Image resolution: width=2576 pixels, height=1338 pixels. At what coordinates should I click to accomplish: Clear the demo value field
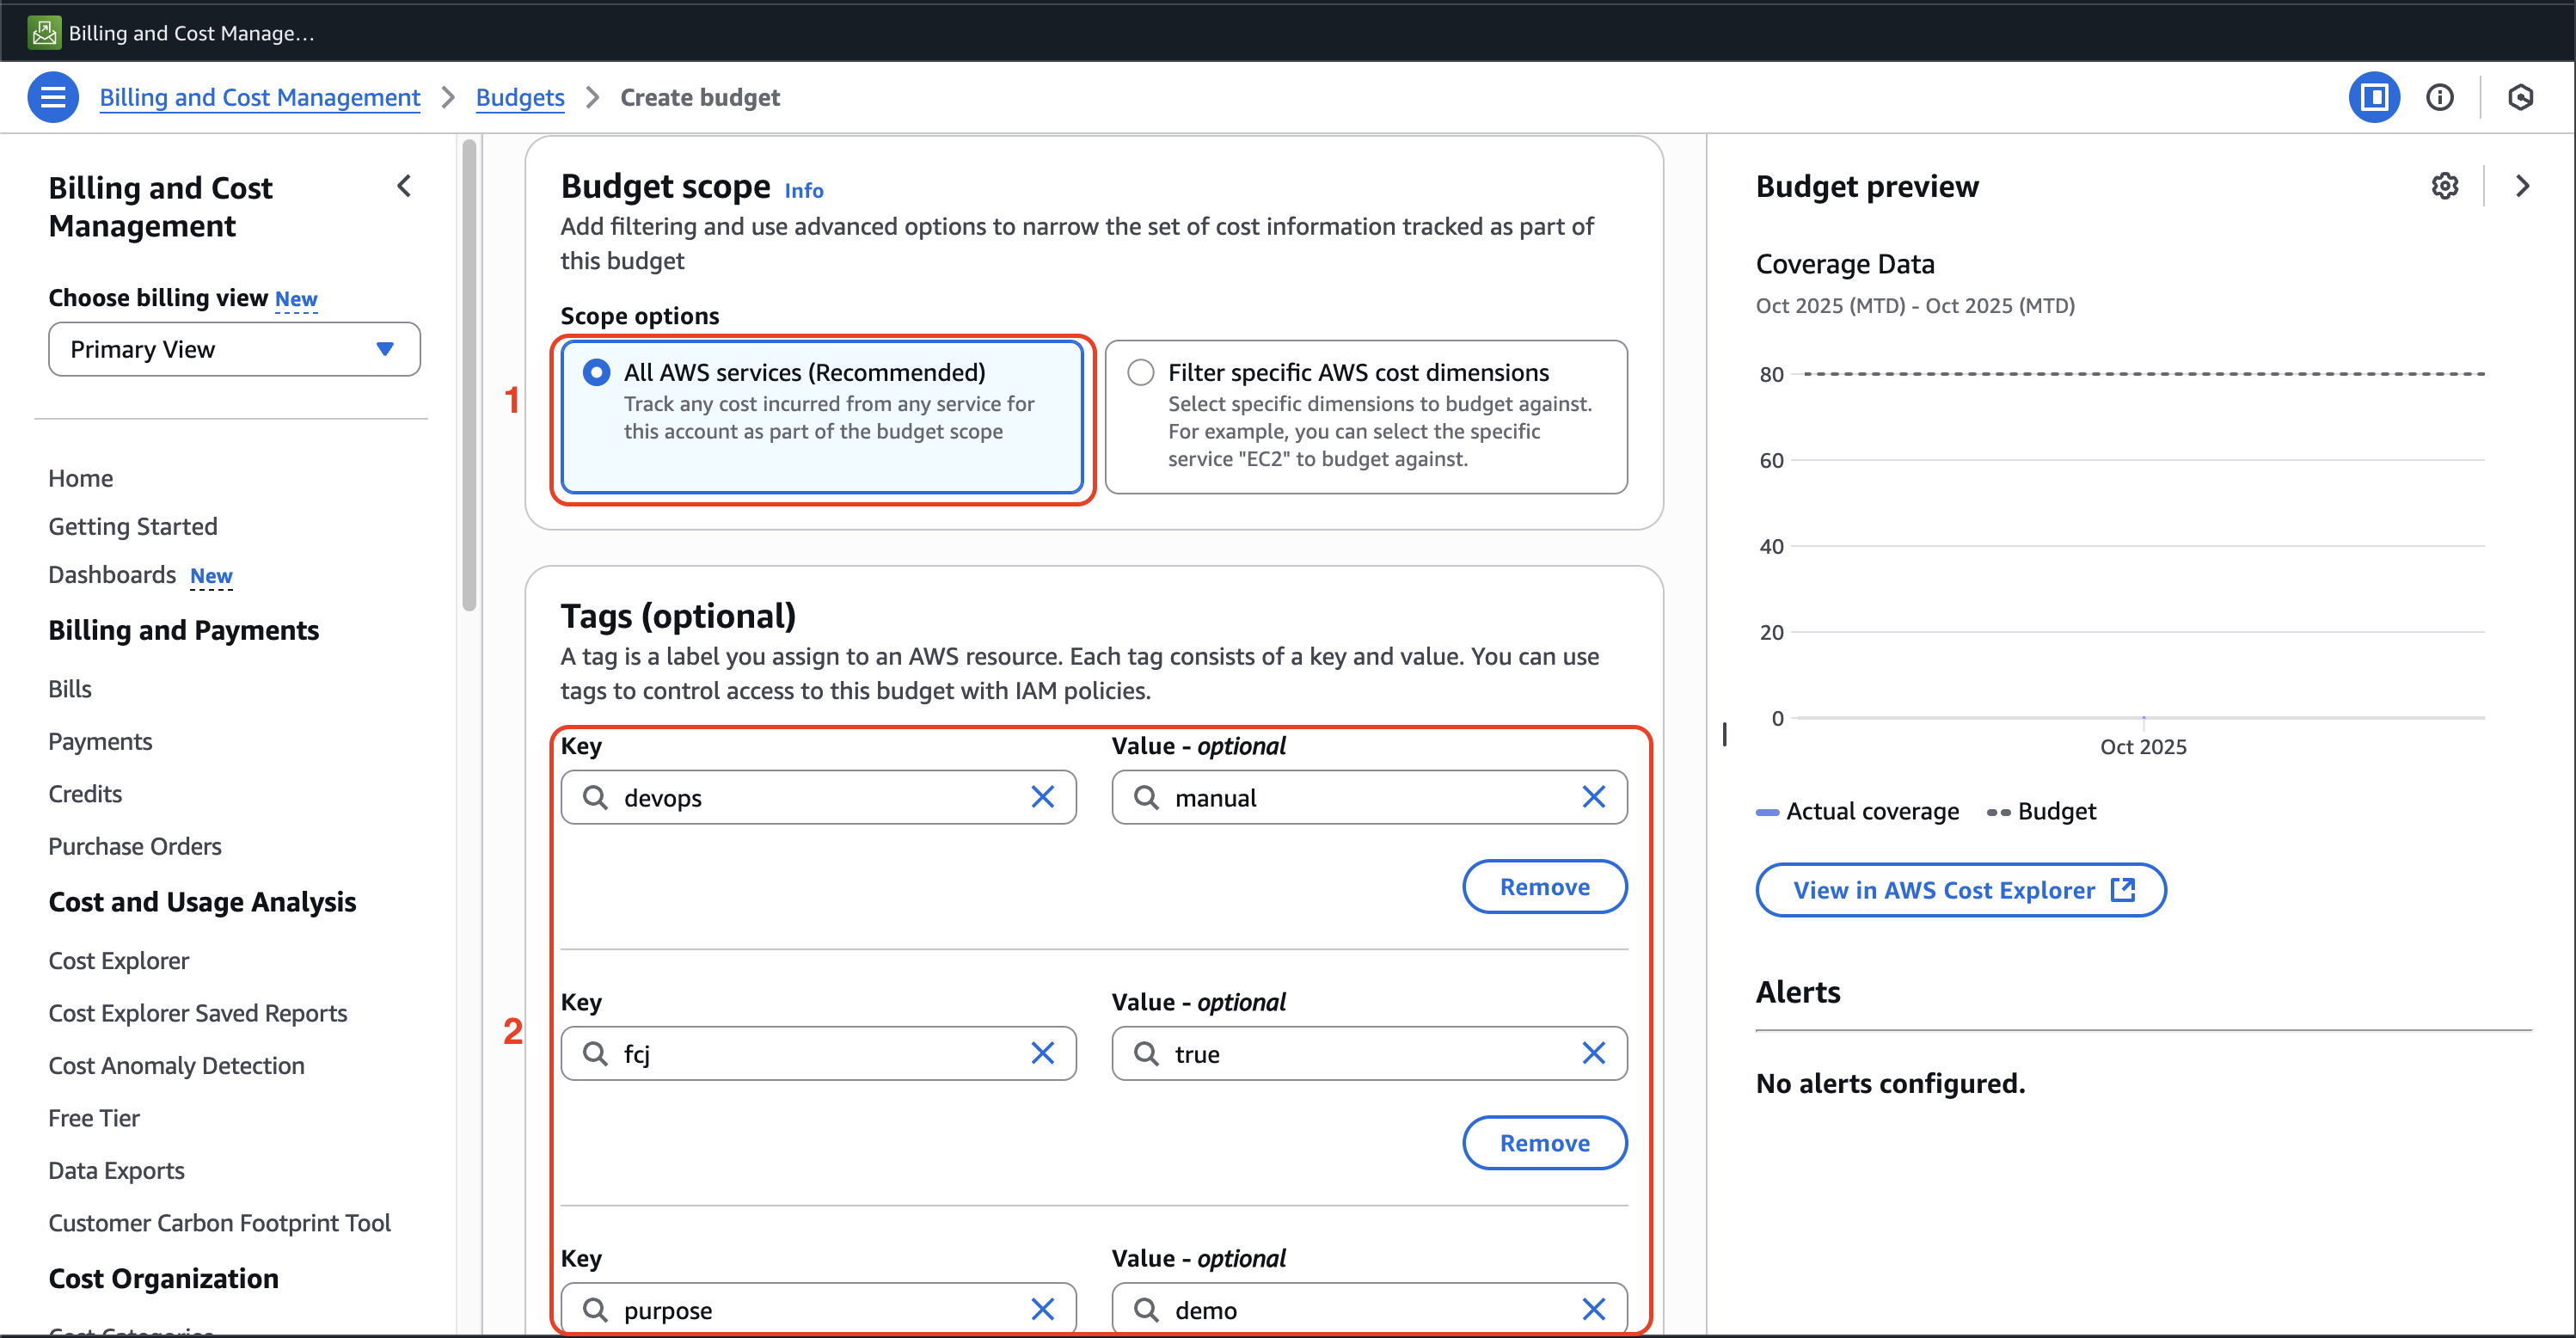pos(1593,1309)
